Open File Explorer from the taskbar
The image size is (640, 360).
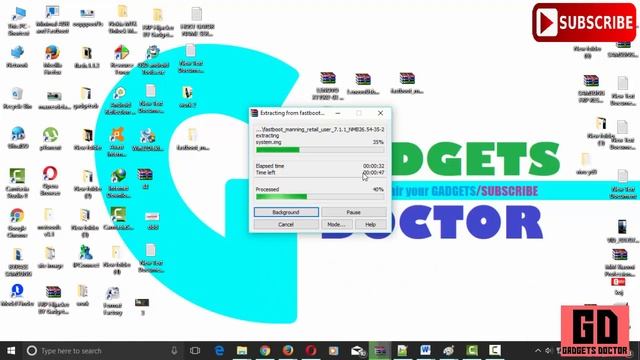point(242,351)
